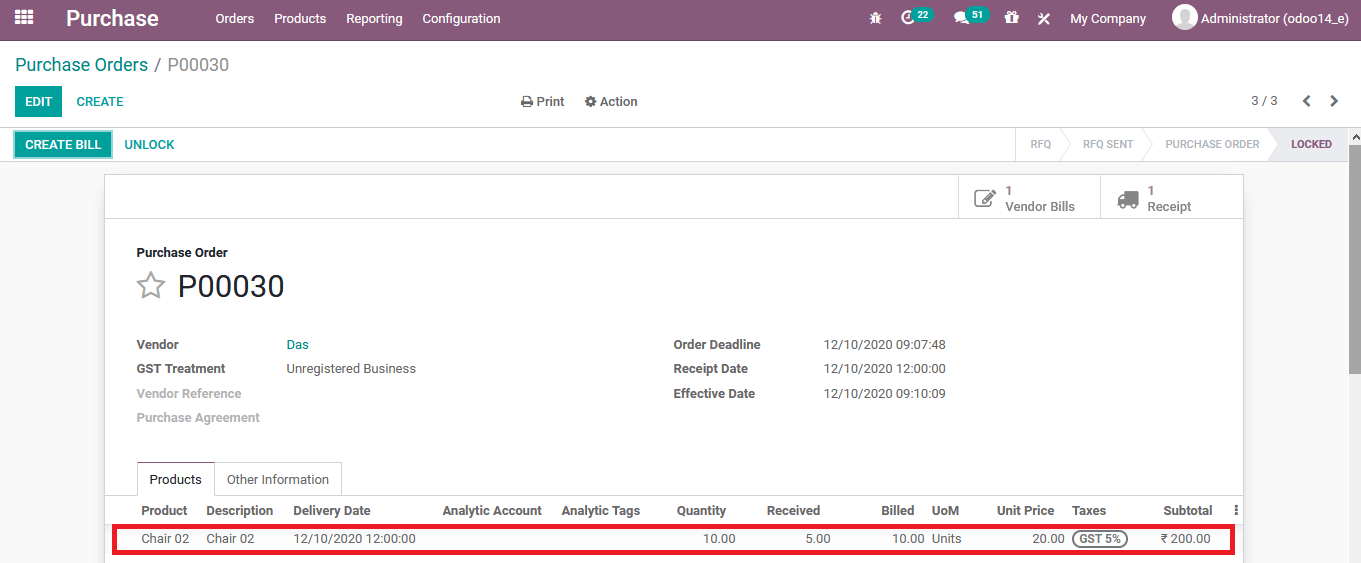Screen dimensions: 1361x563
Task: Click the Analytic Tags column header
Action: click(600, 510)
